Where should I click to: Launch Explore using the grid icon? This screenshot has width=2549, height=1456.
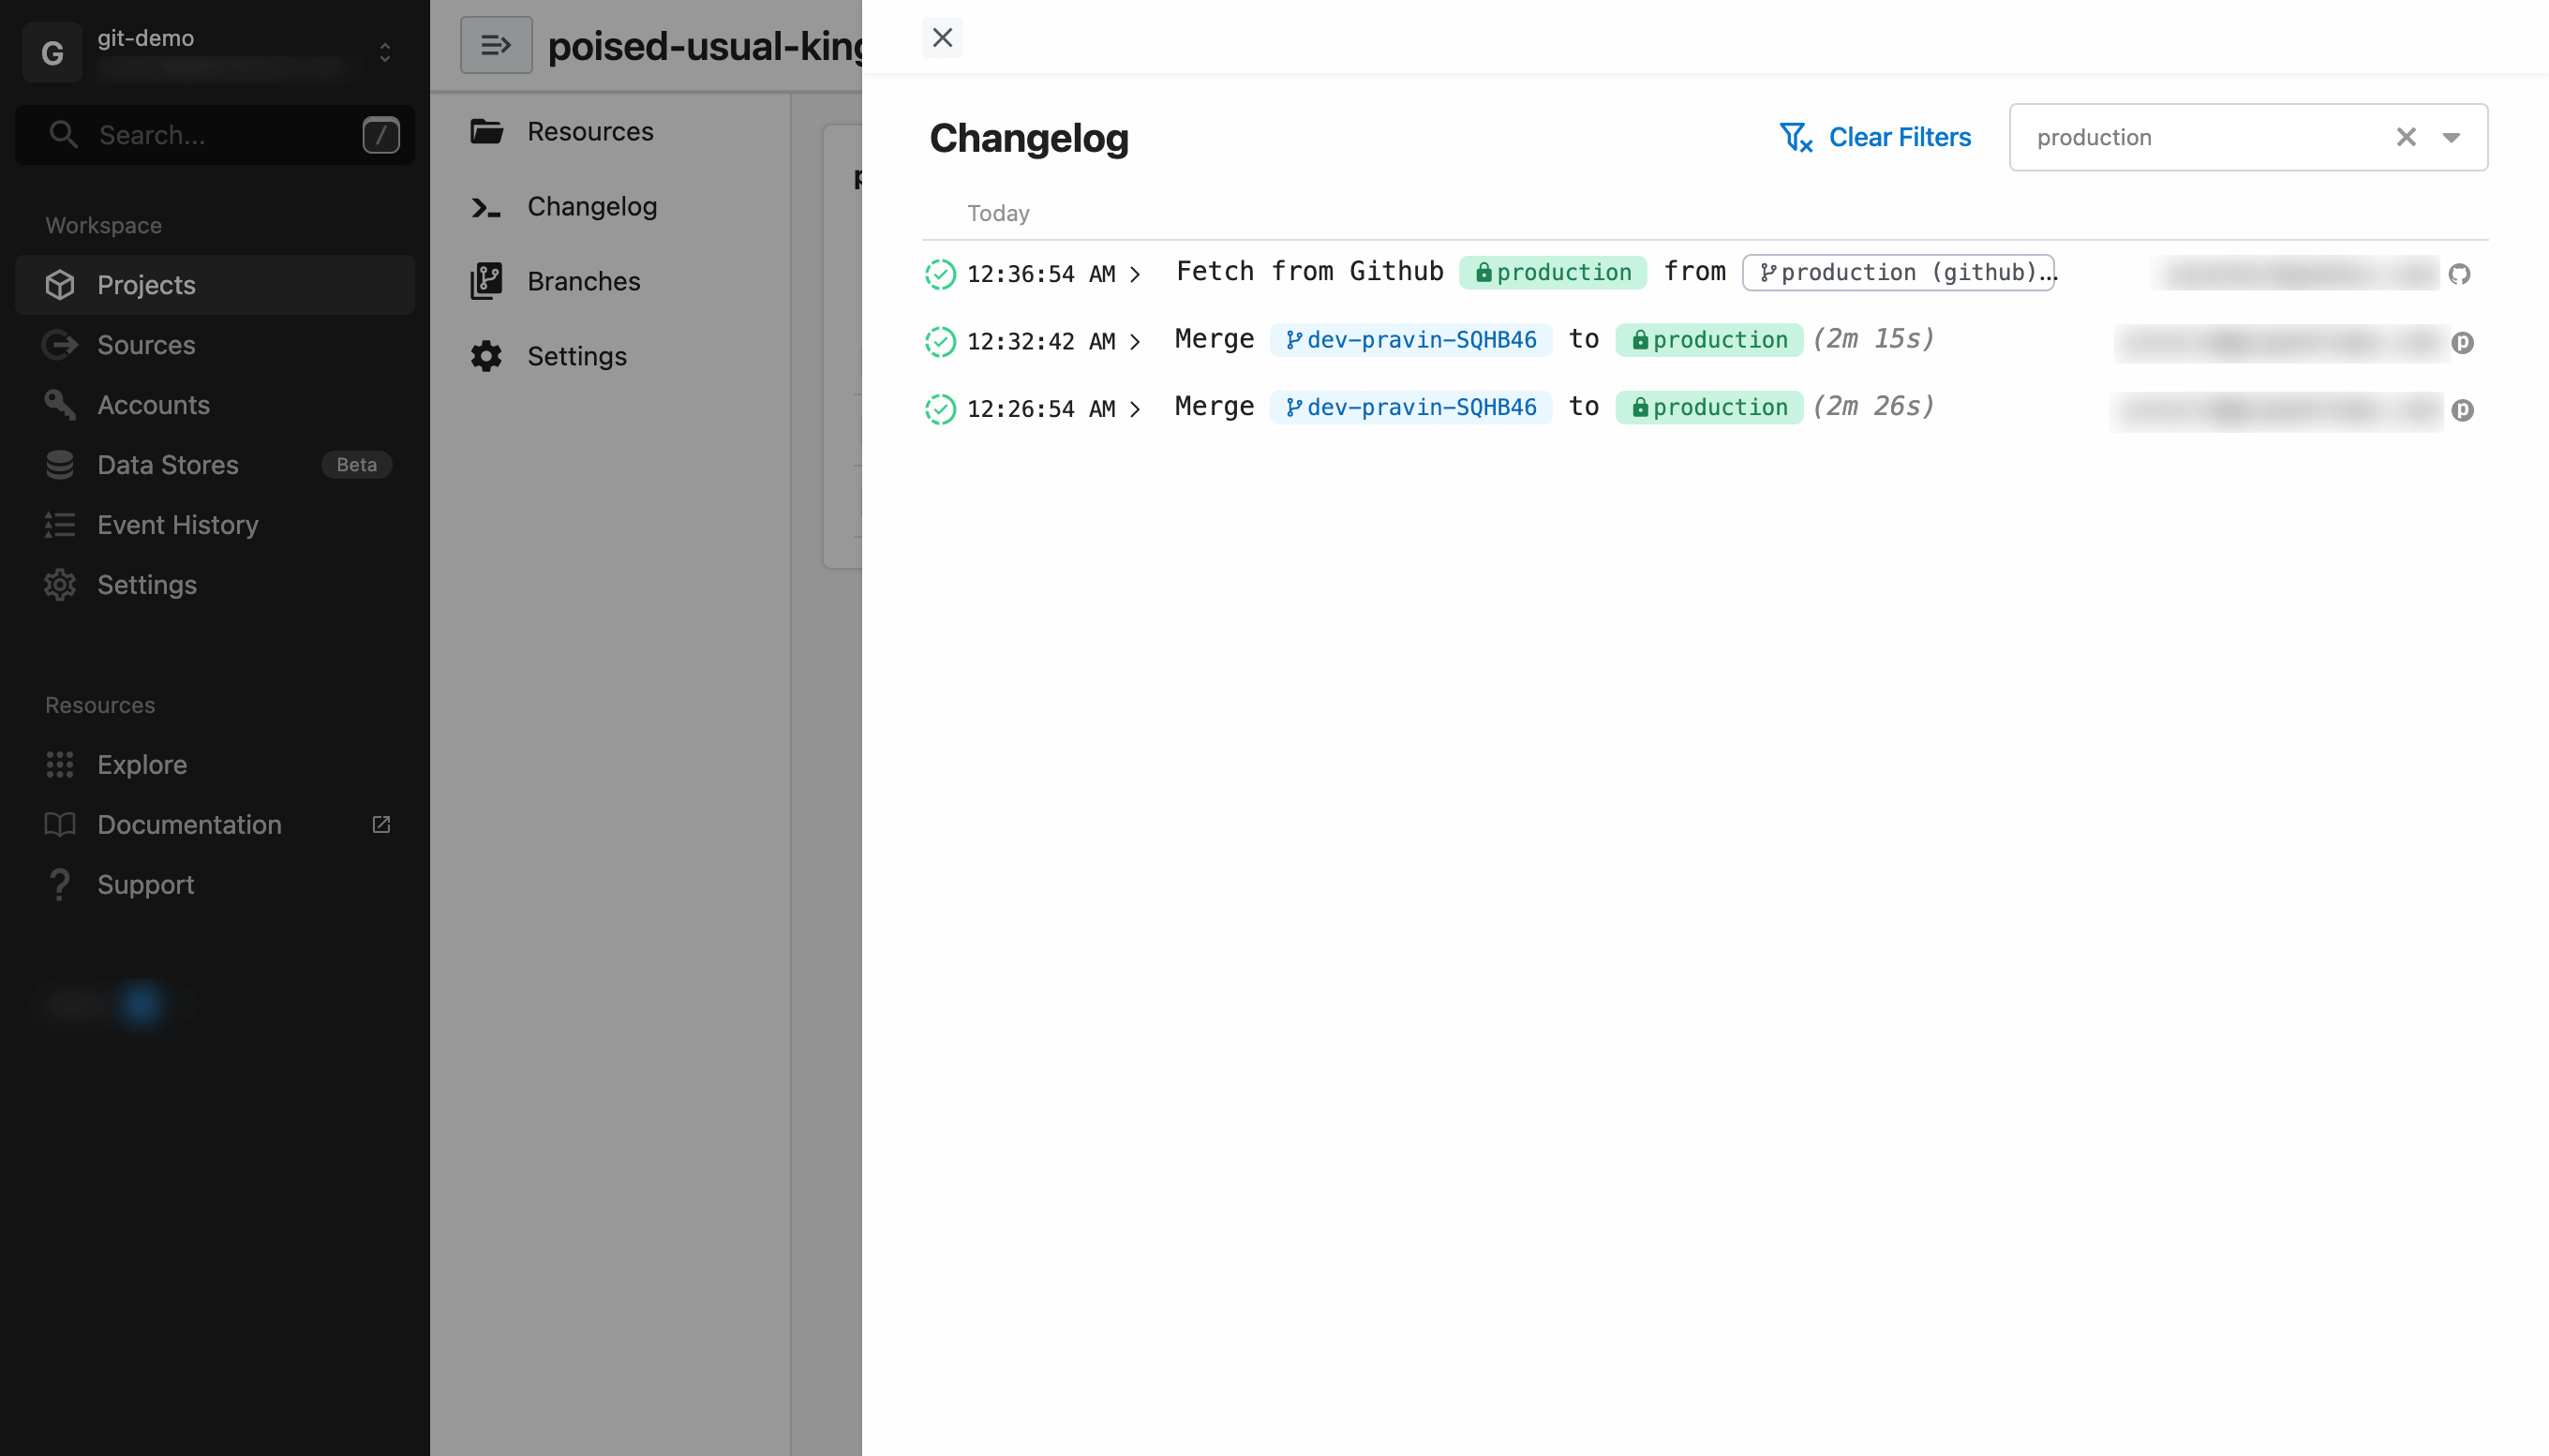pyautogui.click(x=60, y=764)
